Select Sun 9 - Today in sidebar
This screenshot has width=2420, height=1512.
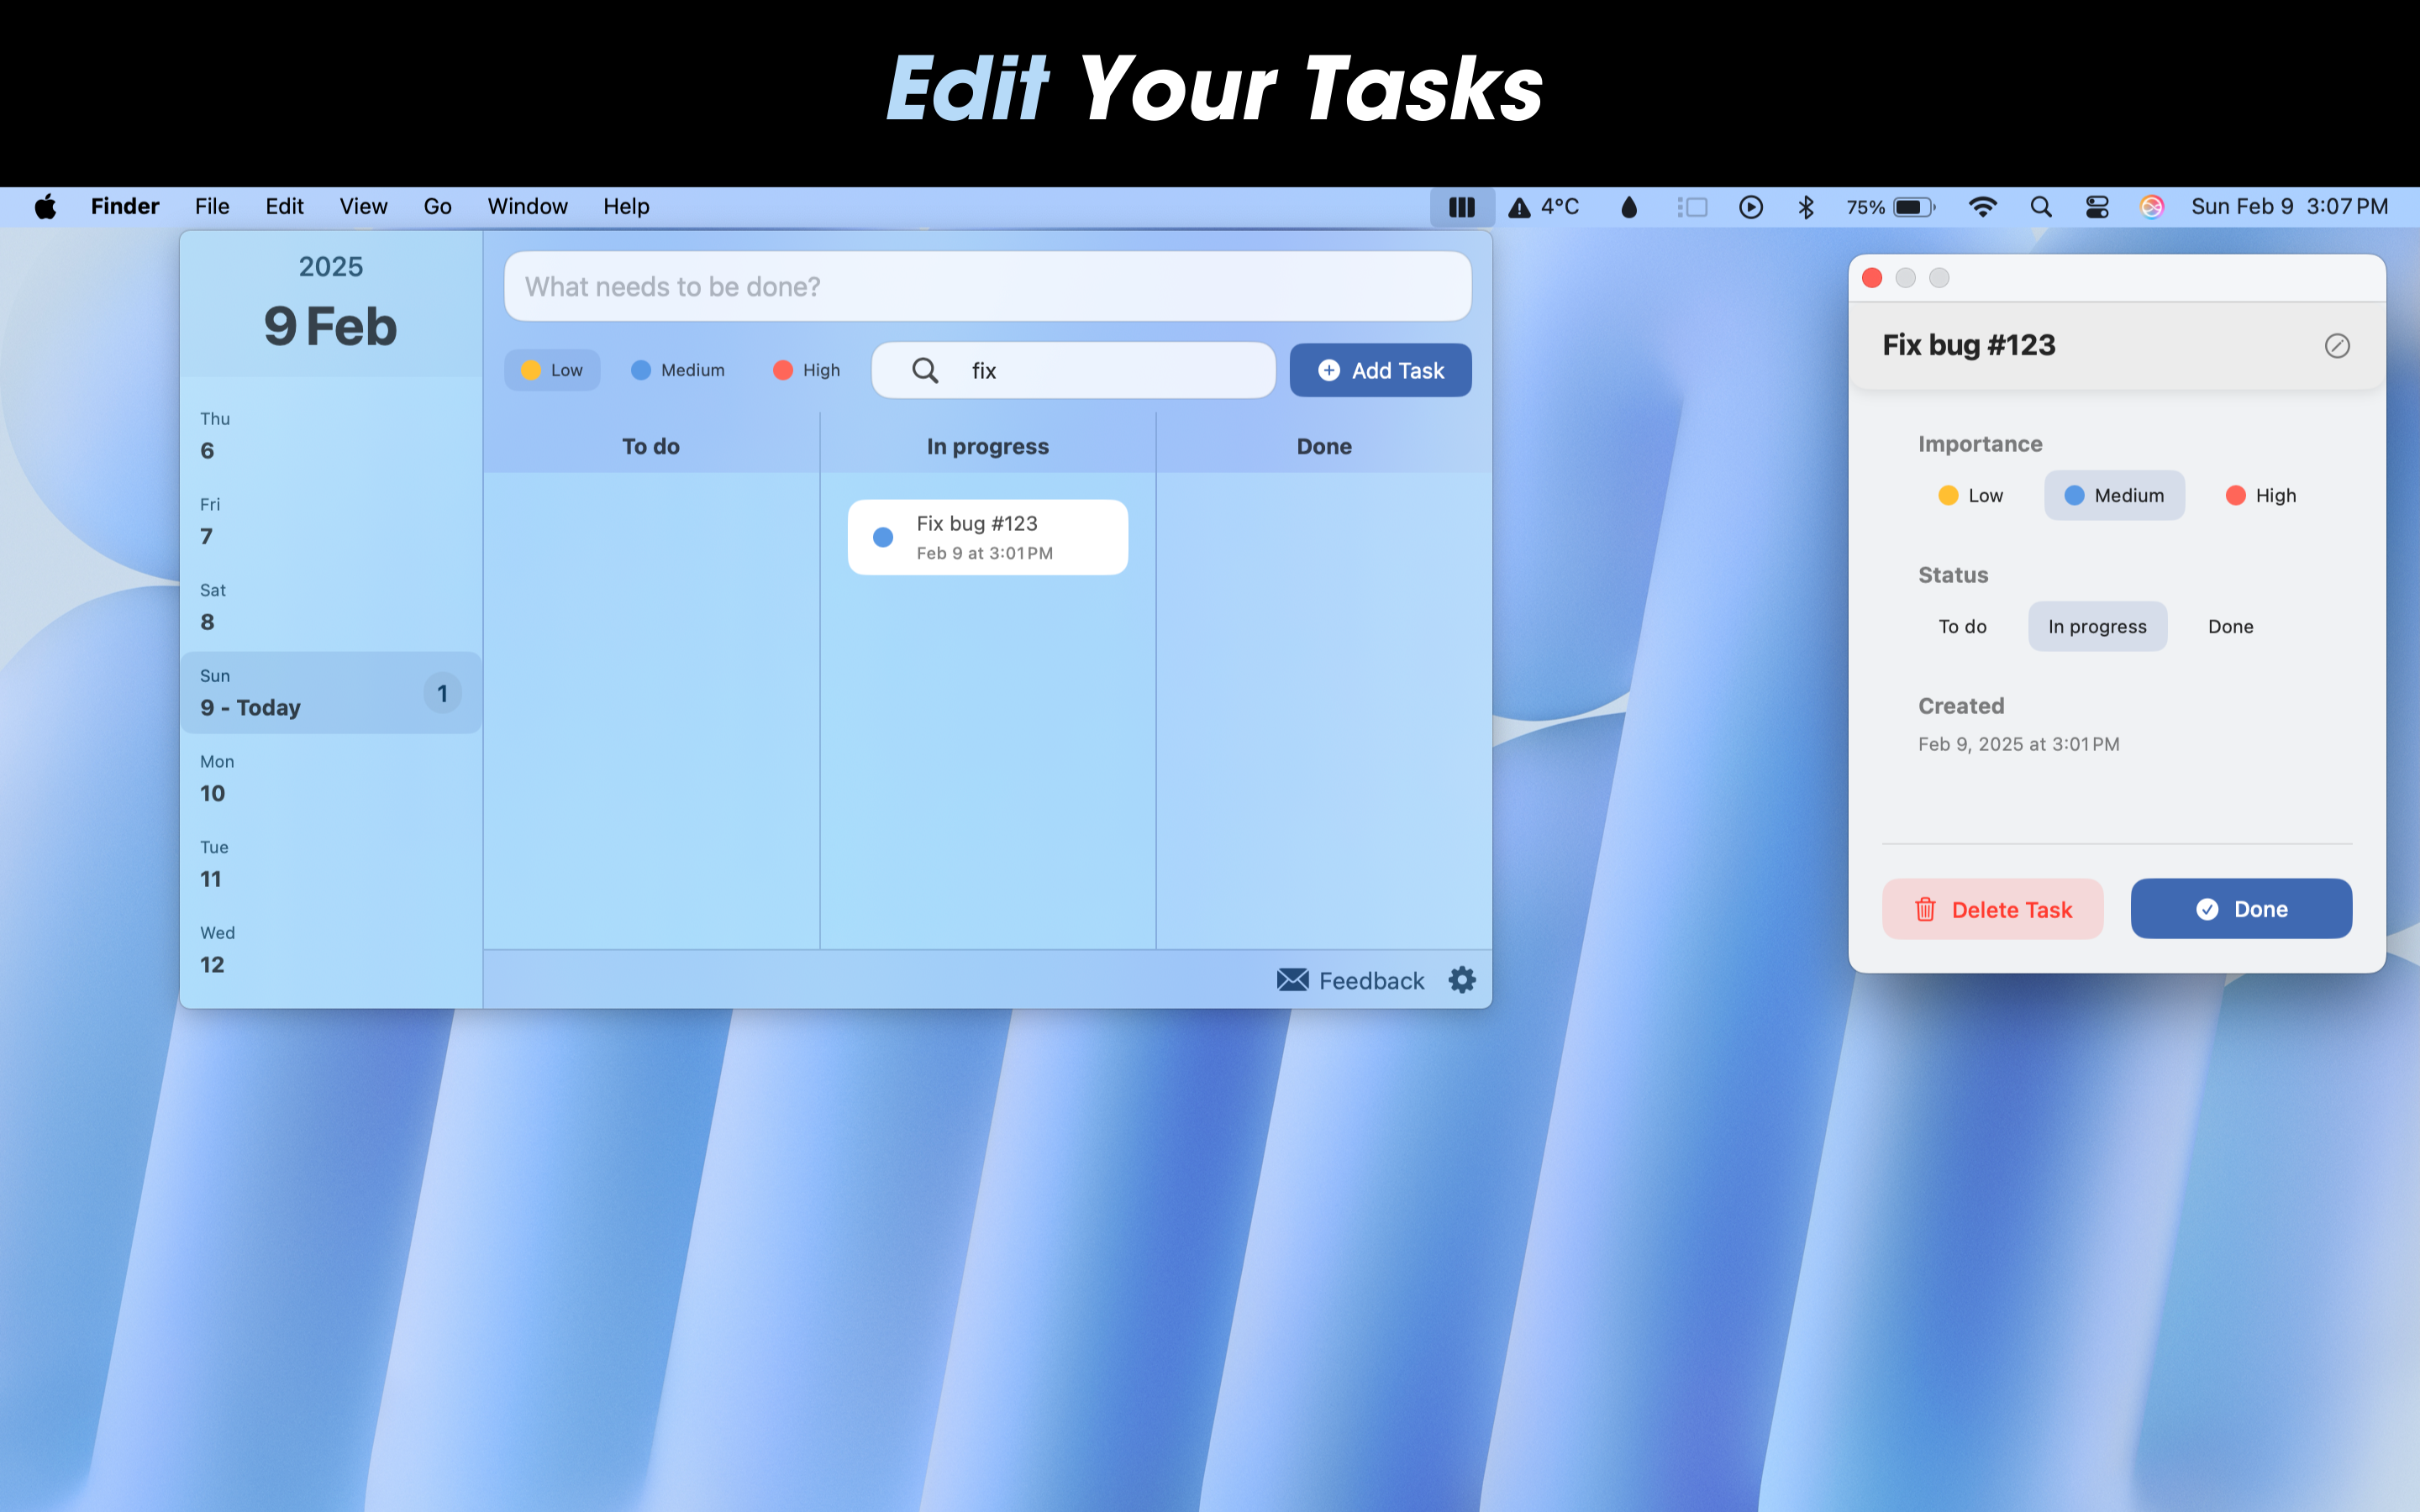point(331,693)
